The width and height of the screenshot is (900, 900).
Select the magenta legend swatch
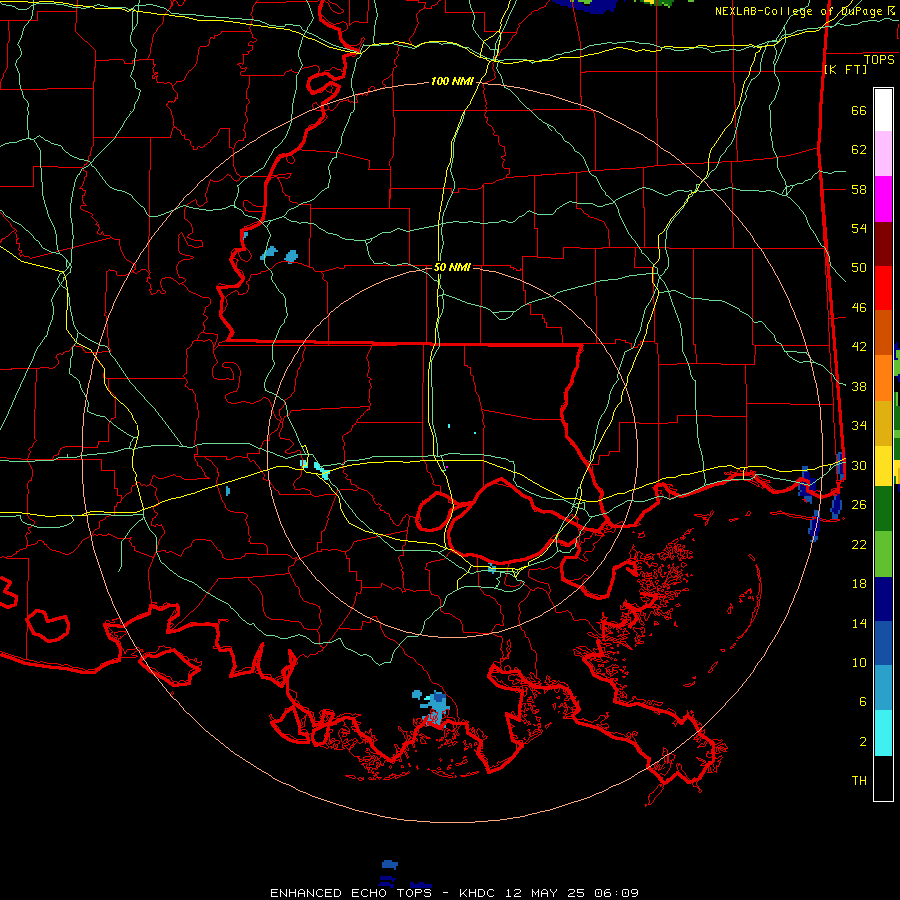(x=883, y=199)
